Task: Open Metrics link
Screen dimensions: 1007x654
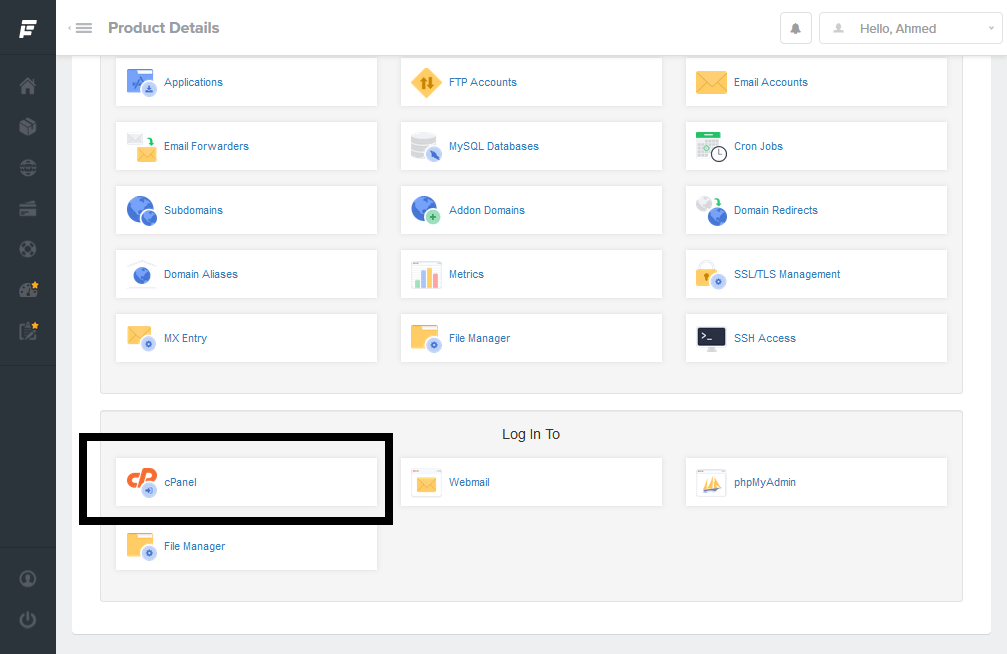Action: pyautogui.click(x=466, y=274)
